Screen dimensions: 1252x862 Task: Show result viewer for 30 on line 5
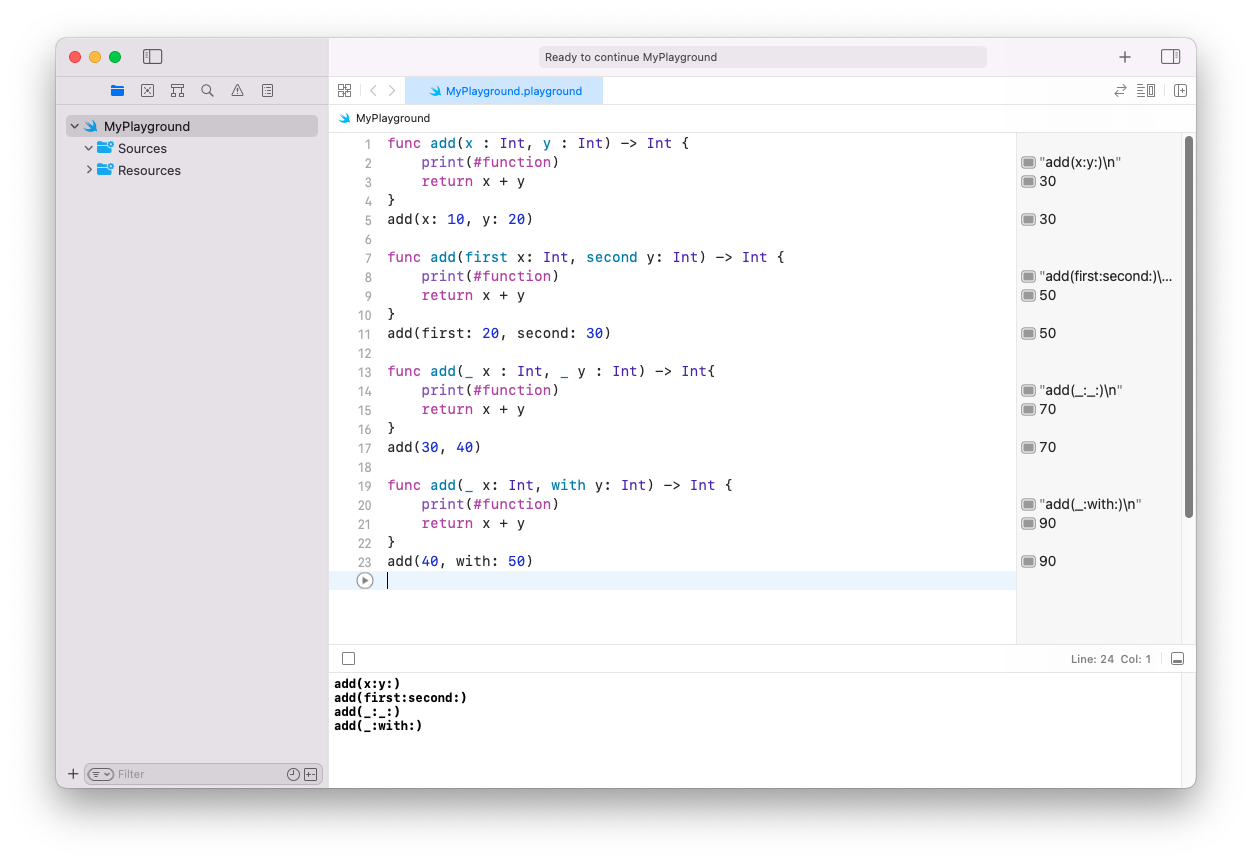pos(1028,219)
